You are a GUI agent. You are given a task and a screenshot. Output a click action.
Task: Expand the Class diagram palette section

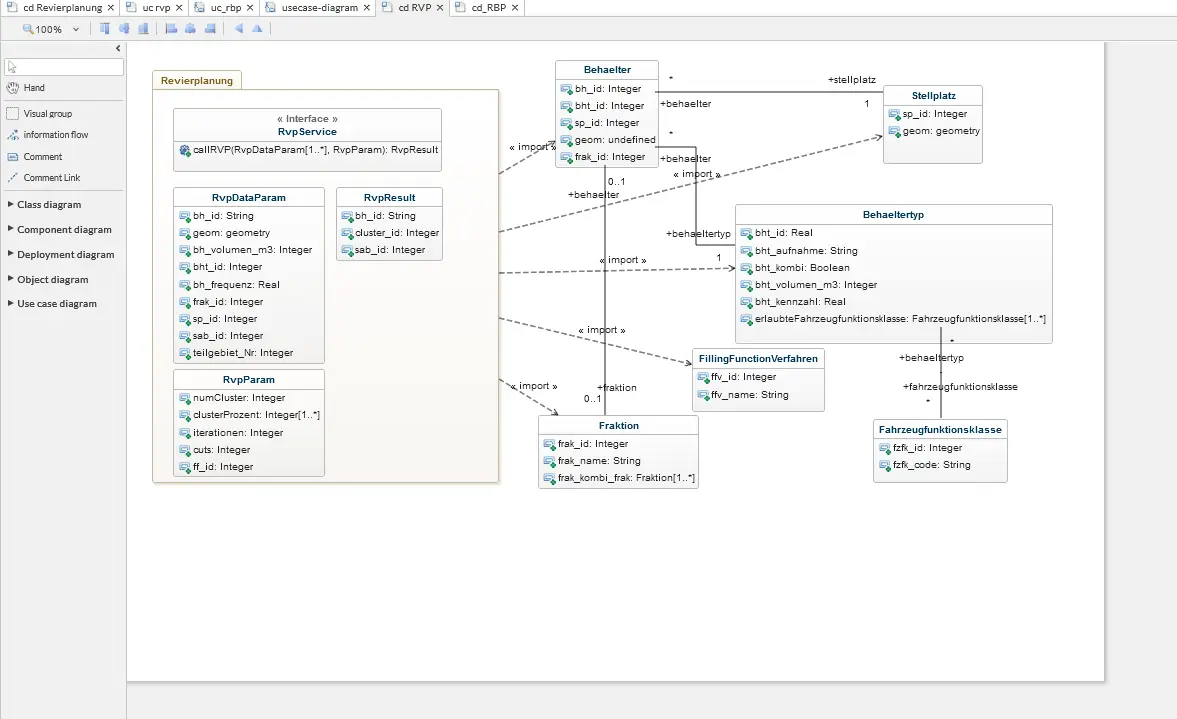point(49,204)
